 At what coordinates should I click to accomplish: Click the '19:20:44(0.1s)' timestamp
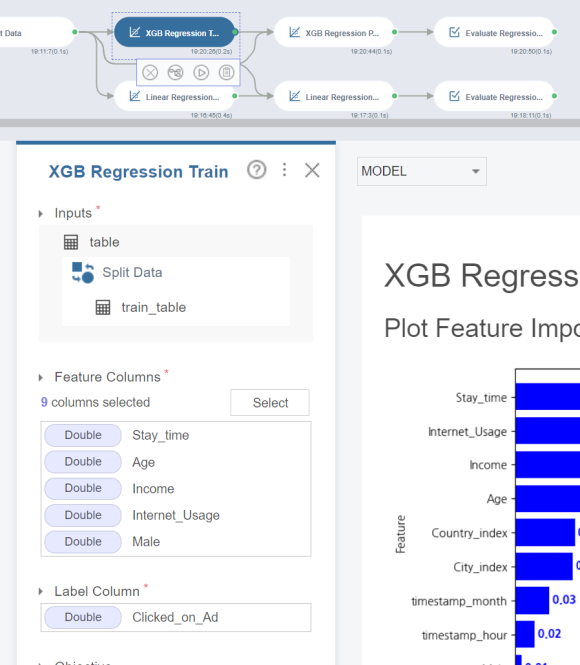(x=371, y=51)
